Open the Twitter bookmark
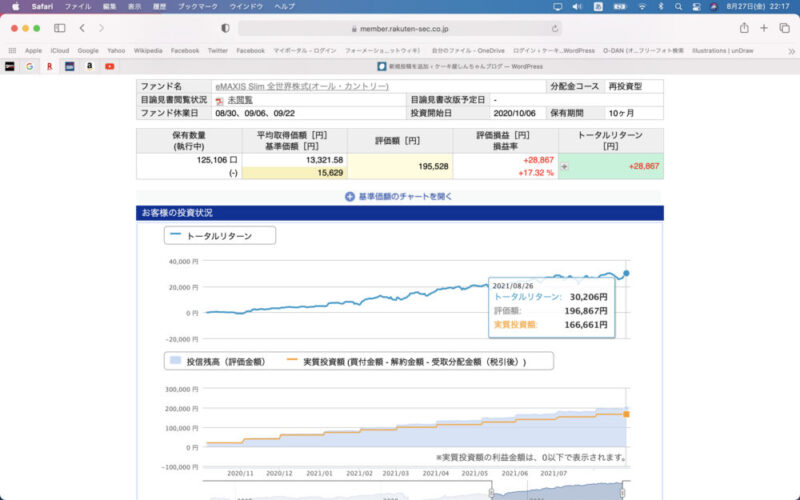800x500 pixels. pyautogui.click(x=217, y=51)
